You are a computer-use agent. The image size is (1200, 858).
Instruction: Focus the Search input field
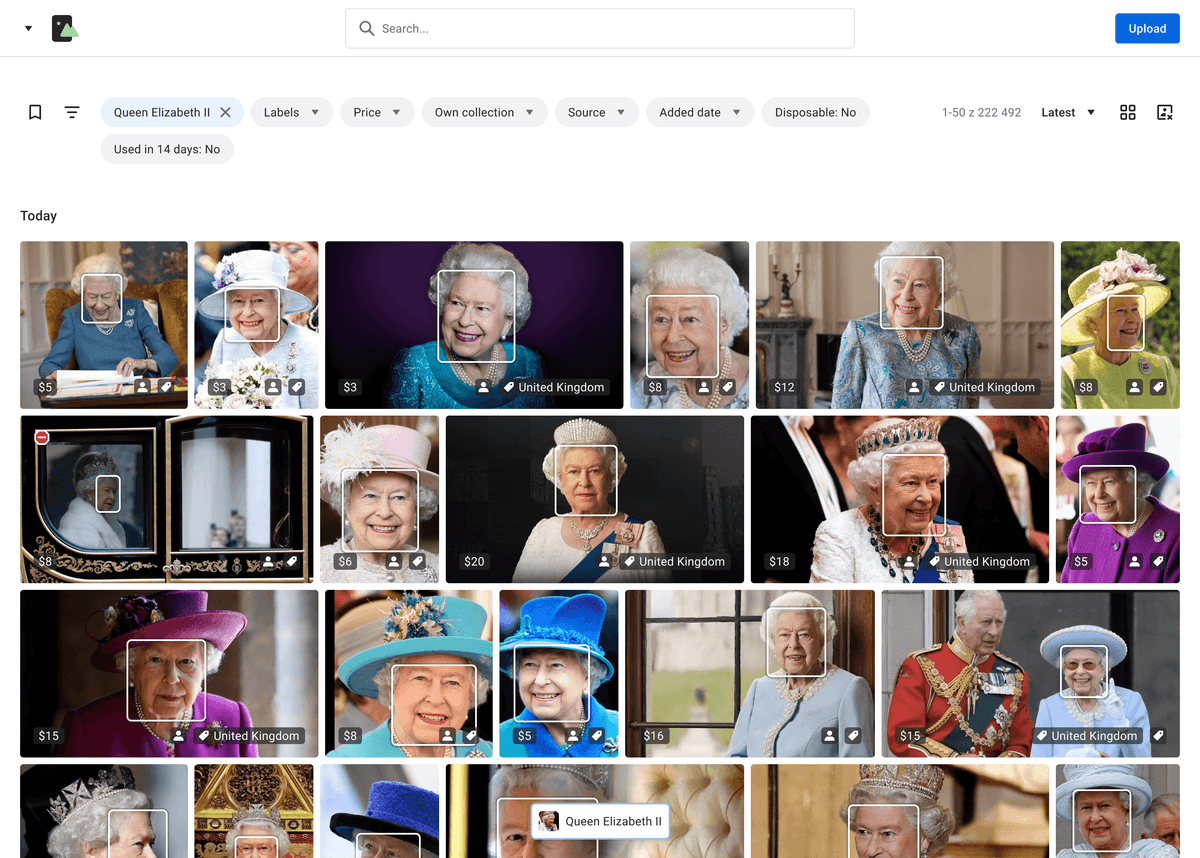point(600,28)
